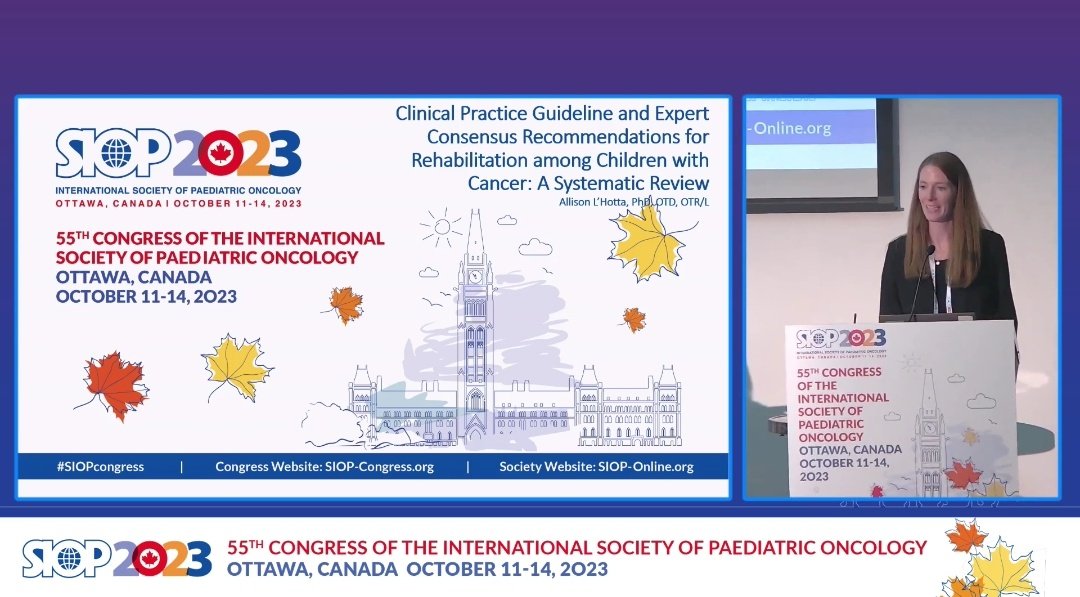The width and height of the screenshot is (1080, 597).
Task: Click "INTERNATIONAL SOCIETY OF PAEDIATRIC ONCOLOGY" under the slide logo
Action: click(178, 190)
